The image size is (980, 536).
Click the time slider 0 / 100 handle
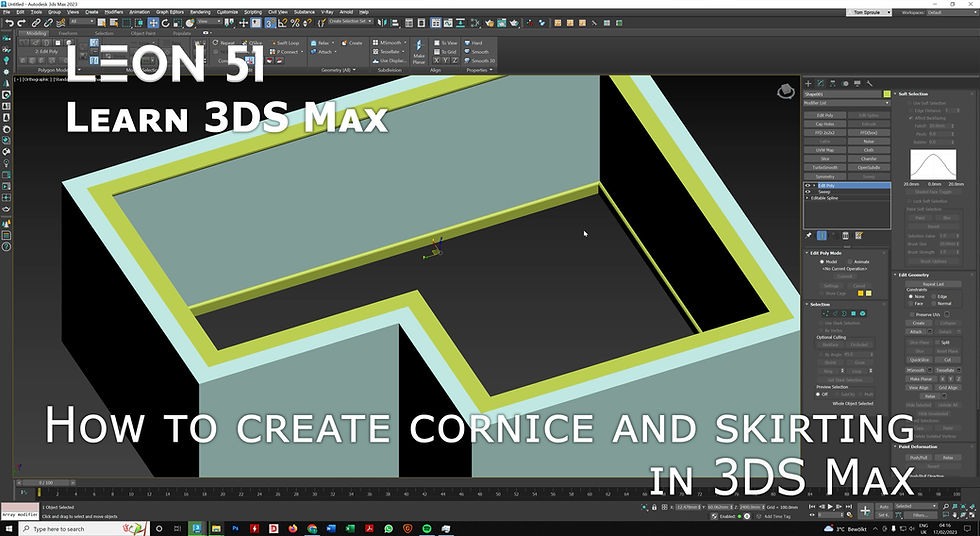pos(46,482)
